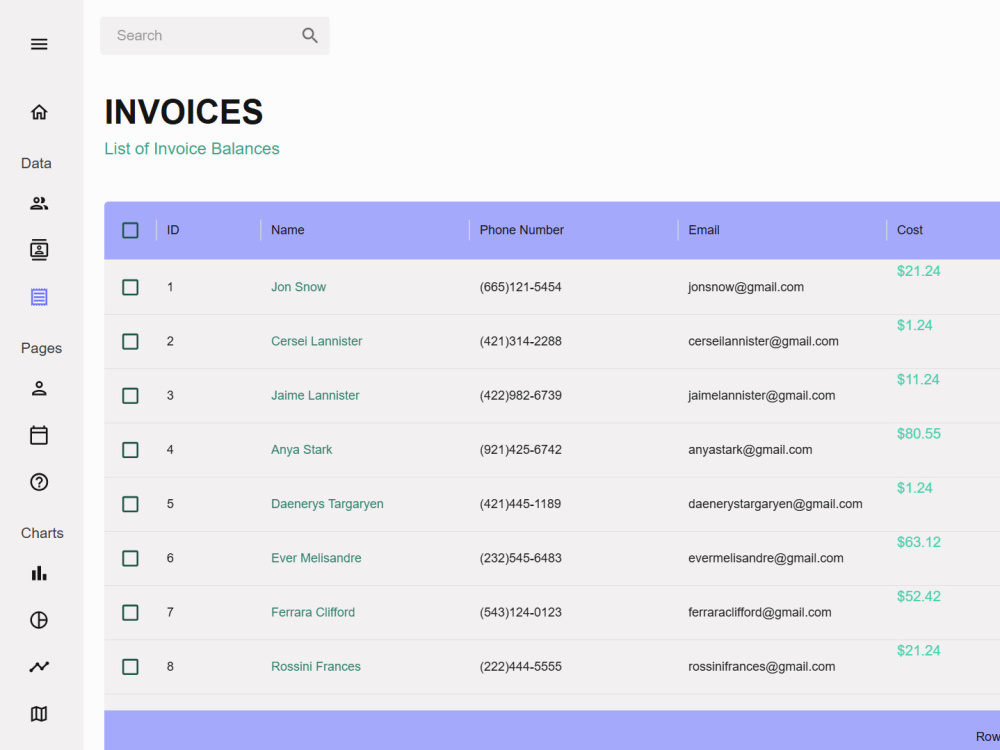Image resolution: width=1000 pixels, height=750 pixels.
Task: Open the Home dashboard icon
Action: (x=39, y=112)
